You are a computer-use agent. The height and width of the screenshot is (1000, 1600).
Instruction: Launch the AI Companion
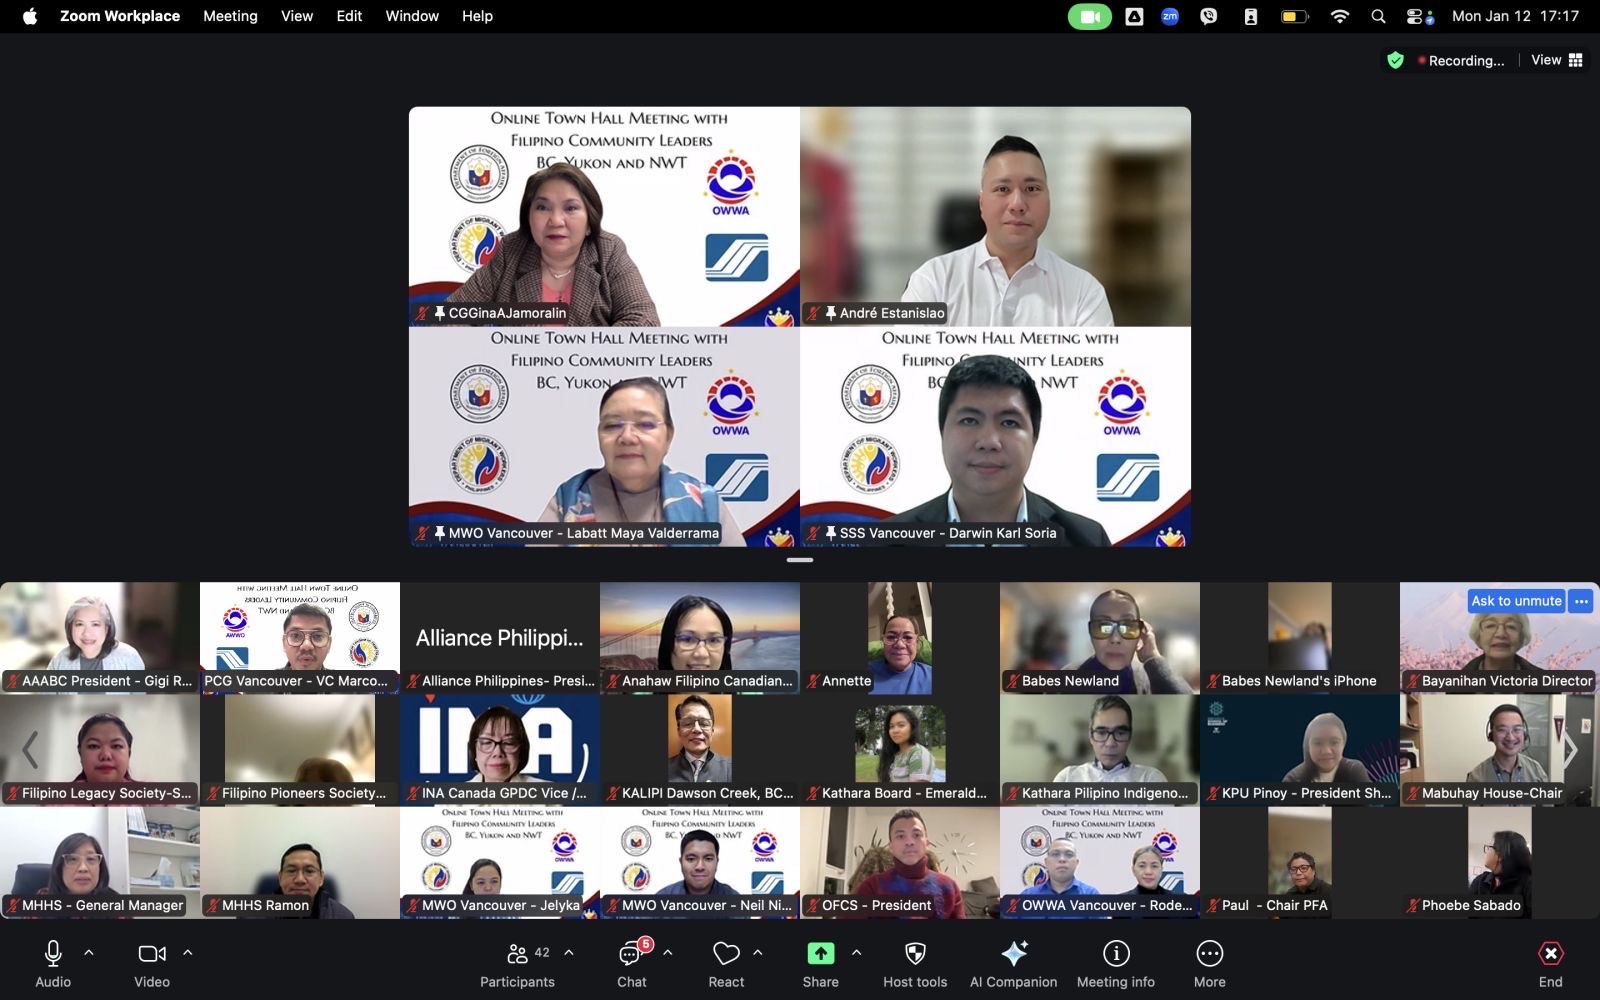(1013, 964)
